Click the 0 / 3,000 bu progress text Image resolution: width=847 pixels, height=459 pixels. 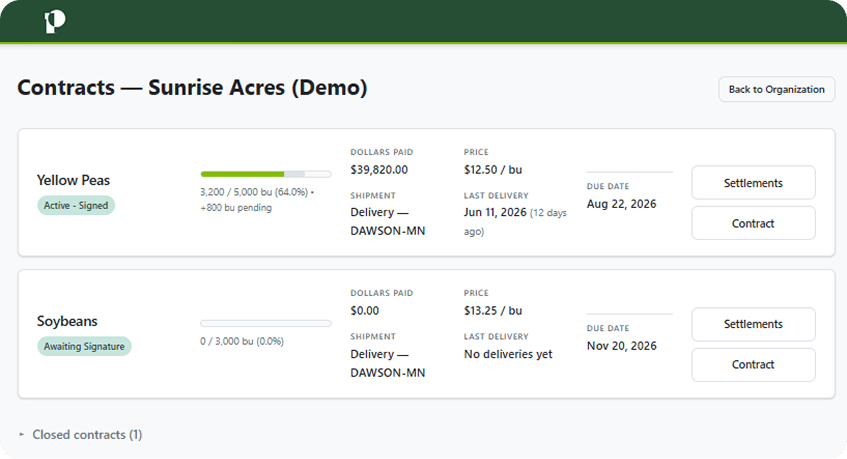pos(242,341)
